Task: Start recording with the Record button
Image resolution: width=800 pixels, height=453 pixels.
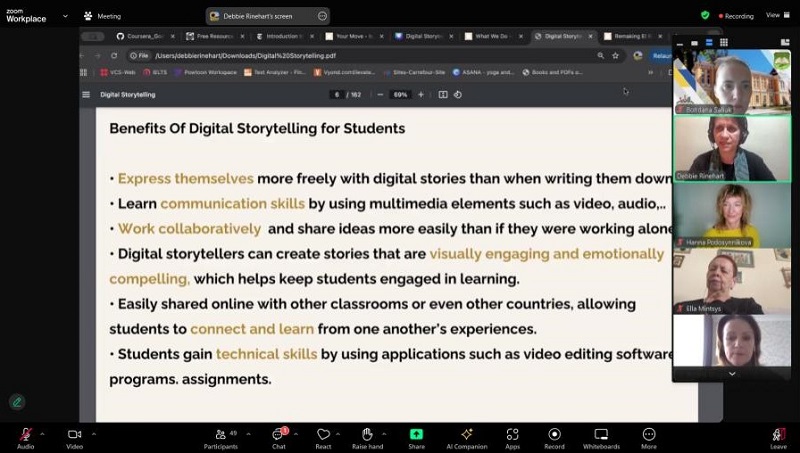Action: coord(554,435)
